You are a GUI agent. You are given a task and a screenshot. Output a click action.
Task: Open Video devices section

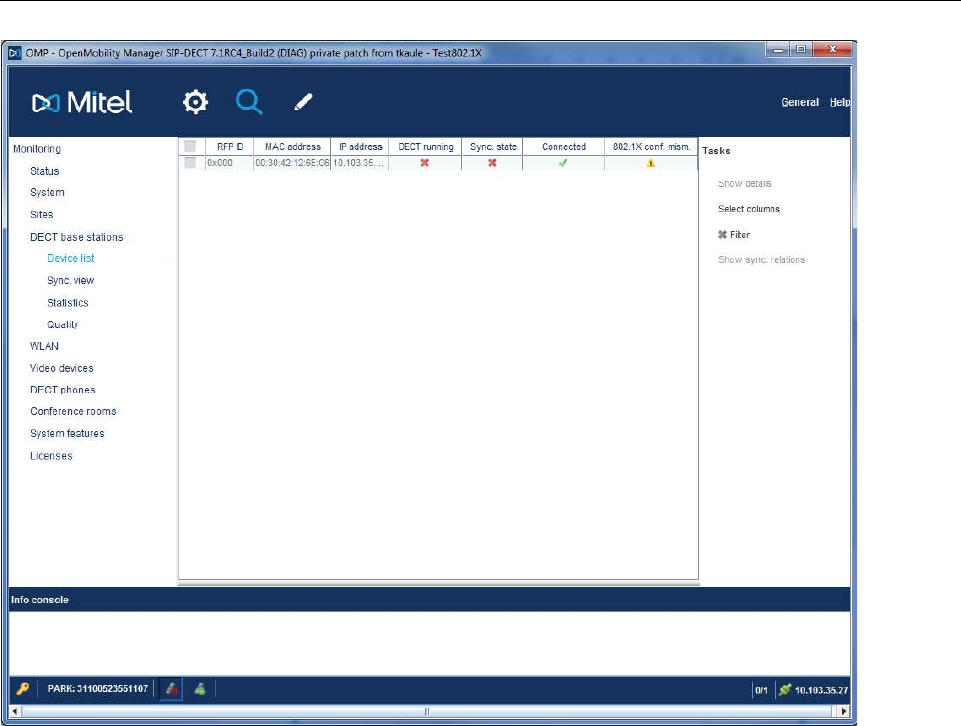61,368
